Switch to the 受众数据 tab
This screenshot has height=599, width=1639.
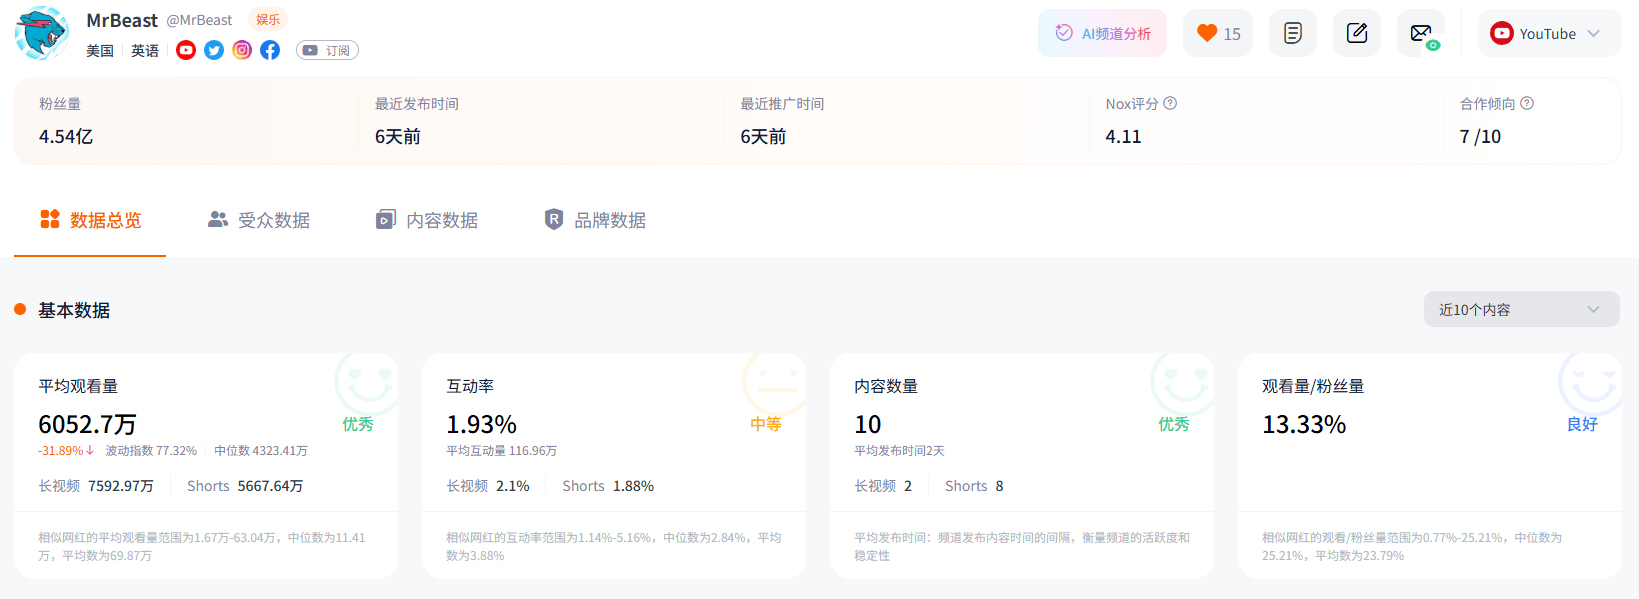[x=259, y=220]
